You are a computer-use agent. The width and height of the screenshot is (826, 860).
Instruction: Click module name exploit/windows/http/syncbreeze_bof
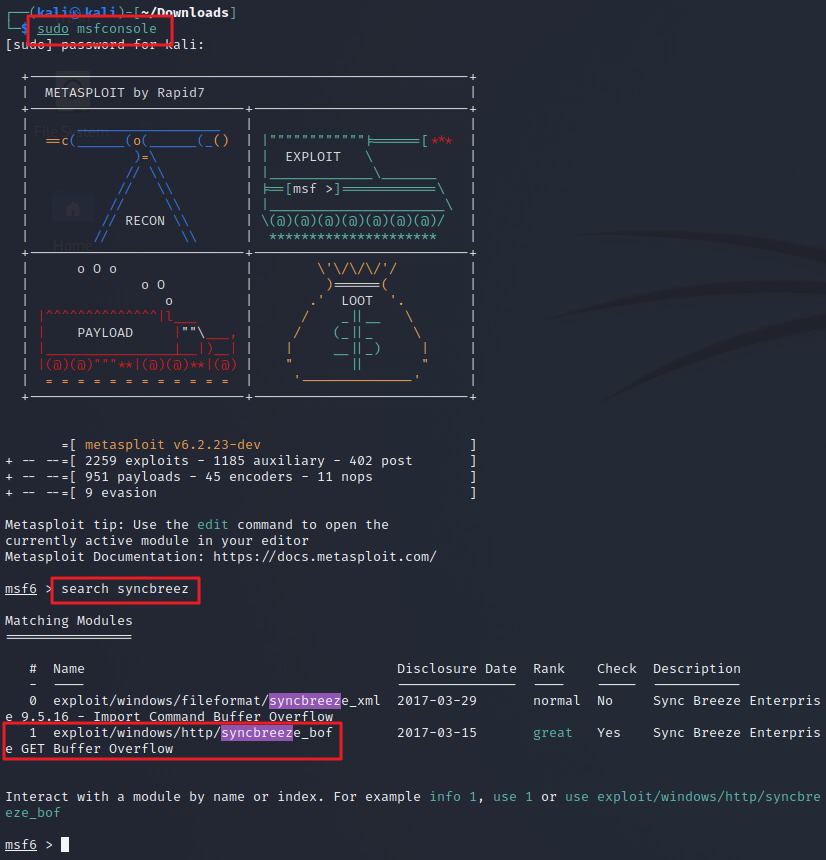(193, 733)
